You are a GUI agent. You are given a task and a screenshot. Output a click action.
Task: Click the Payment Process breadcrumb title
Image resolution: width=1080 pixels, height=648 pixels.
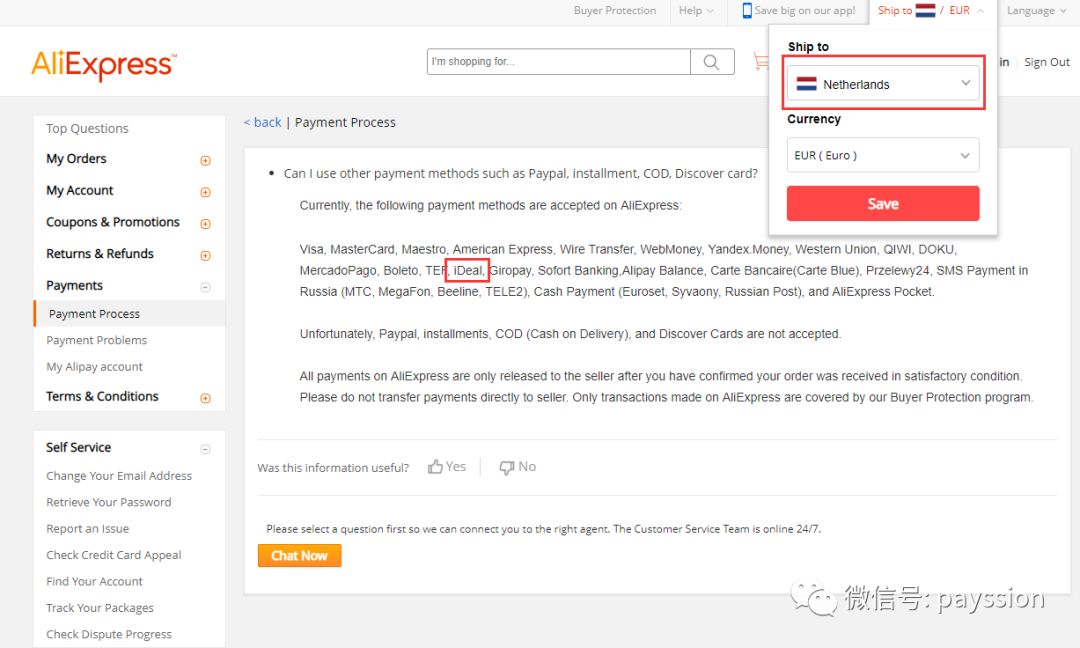[x=345, y=123]
